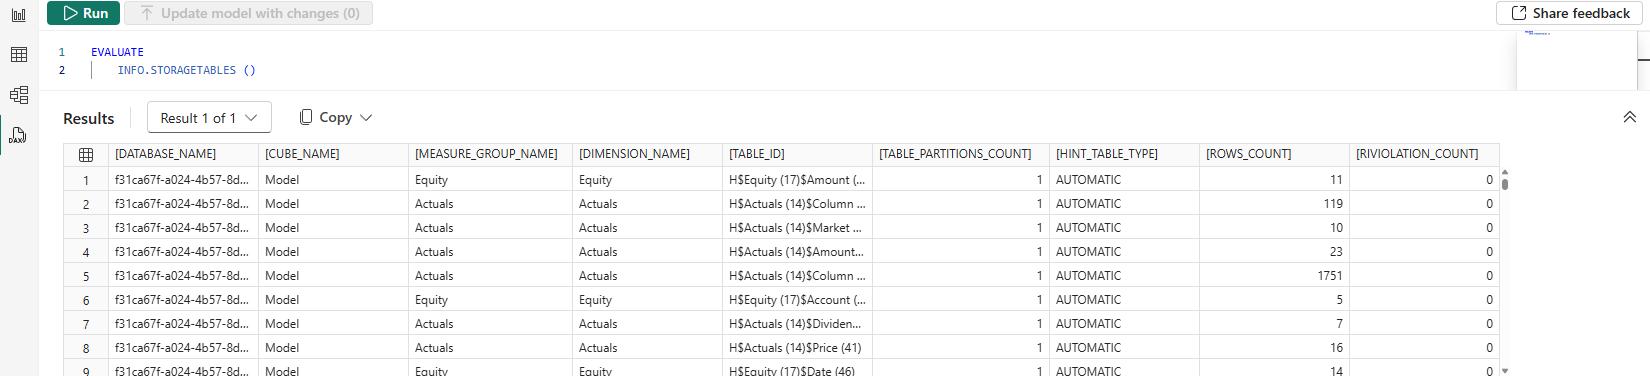This screenshot has height=376, width=1650.
Task: Collapse the Results pane chevron
Action: click(1629, 118)
